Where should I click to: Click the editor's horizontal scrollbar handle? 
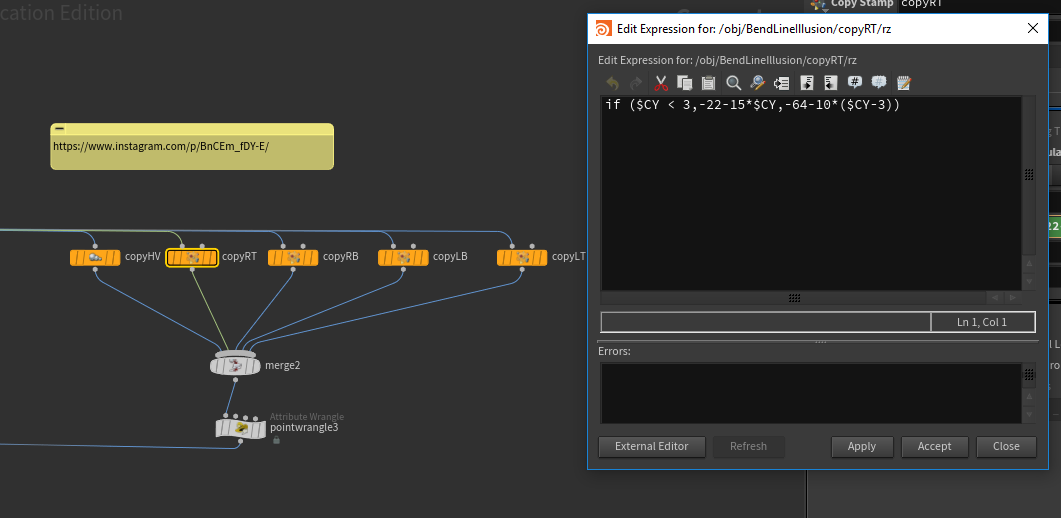[794, 298]
